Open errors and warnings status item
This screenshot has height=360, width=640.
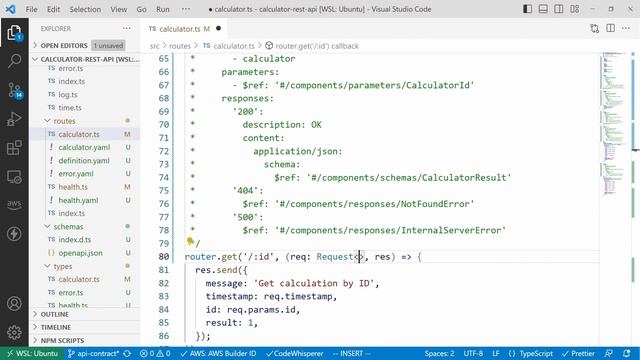tap(155, 353)
